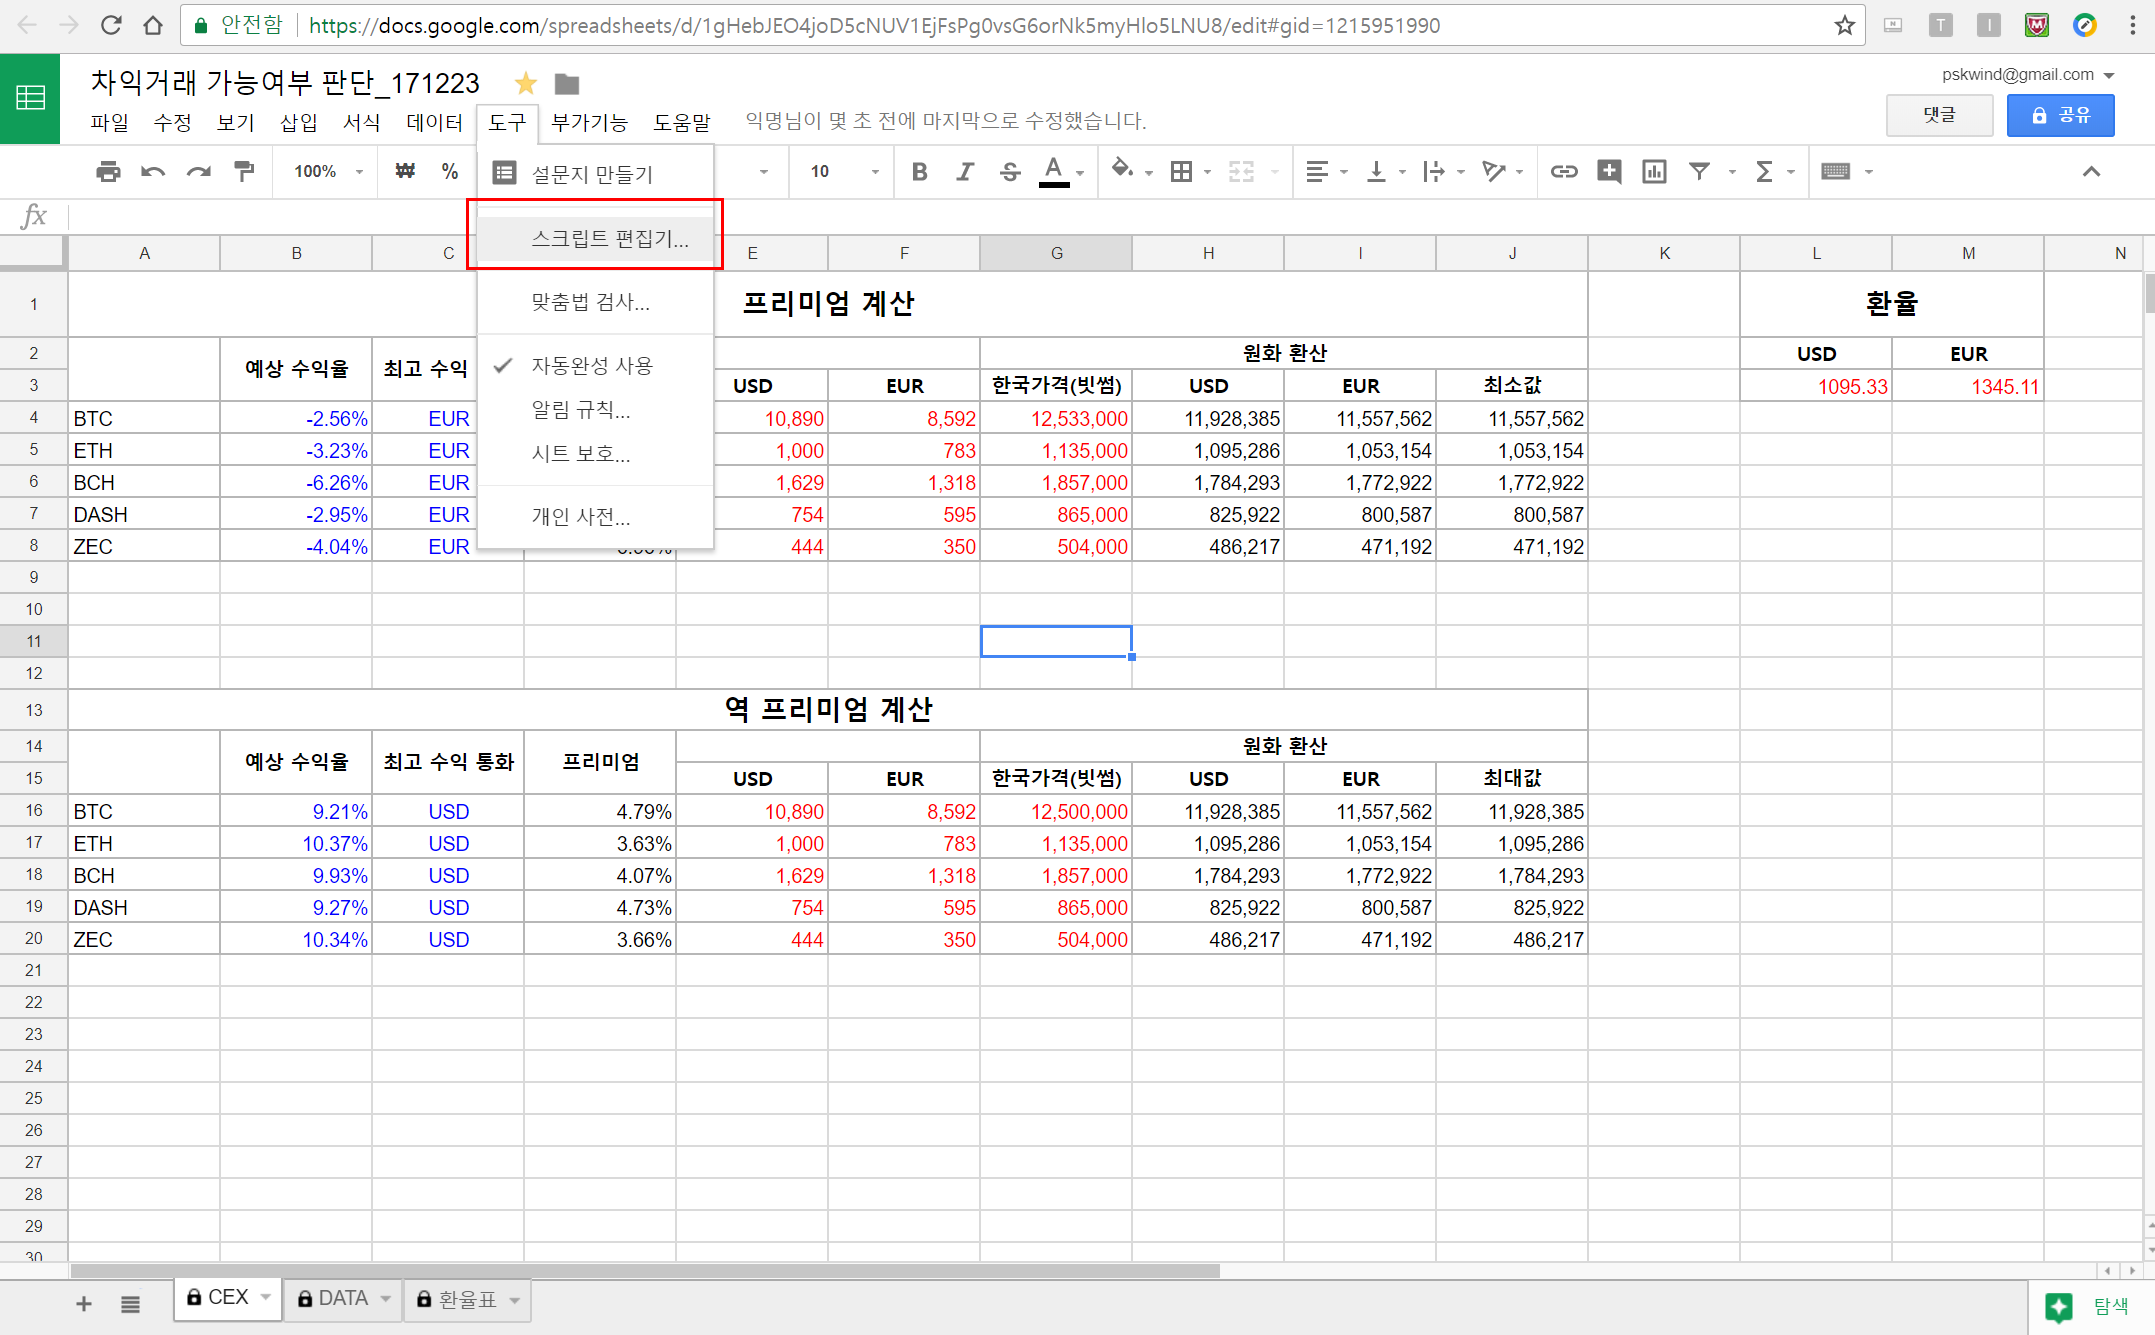Open the fill color picker
The height and width of the screenshot is (1335, 2155).
(1123, 170)
